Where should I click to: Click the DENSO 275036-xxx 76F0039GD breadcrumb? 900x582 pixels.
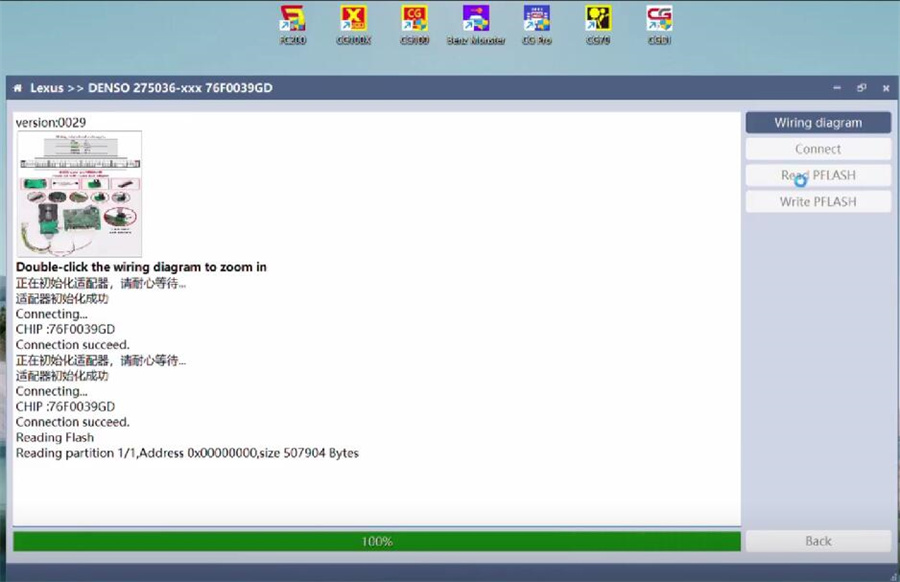[x=180, y=88]
